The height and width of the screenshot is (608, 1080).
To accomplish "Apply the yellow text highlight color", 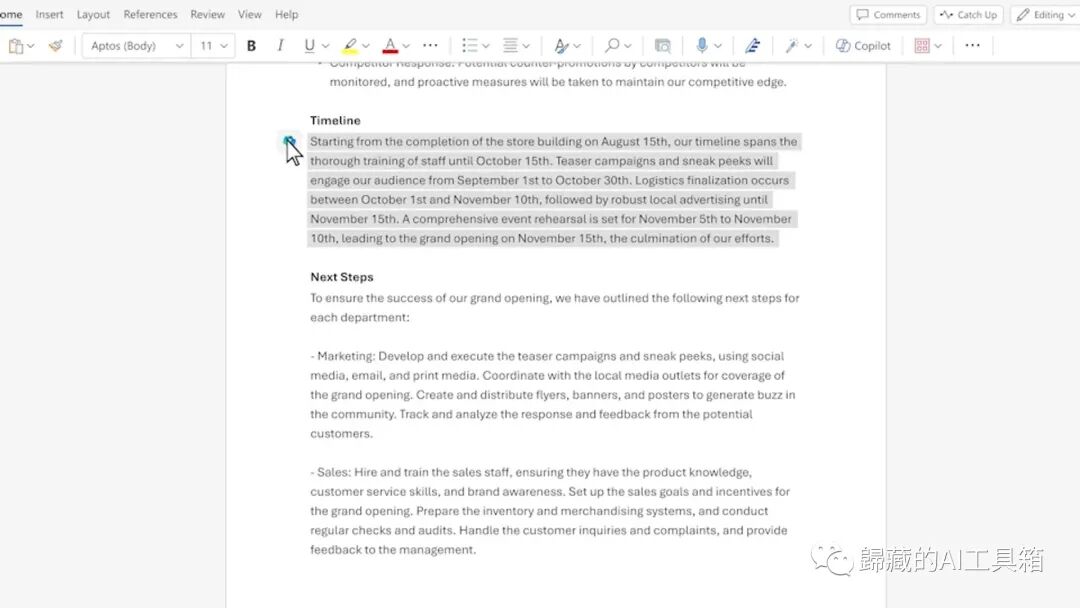I will (350, 46).
